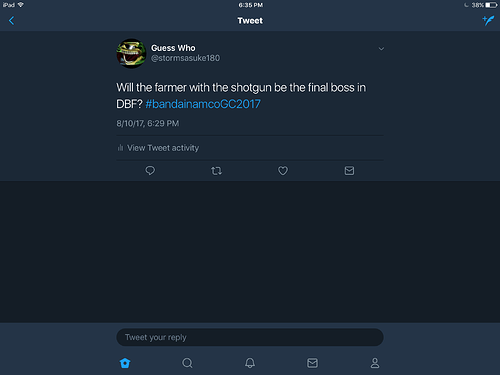
Task: Tap the reply speech bubble icon
Action: pos(150,171)
